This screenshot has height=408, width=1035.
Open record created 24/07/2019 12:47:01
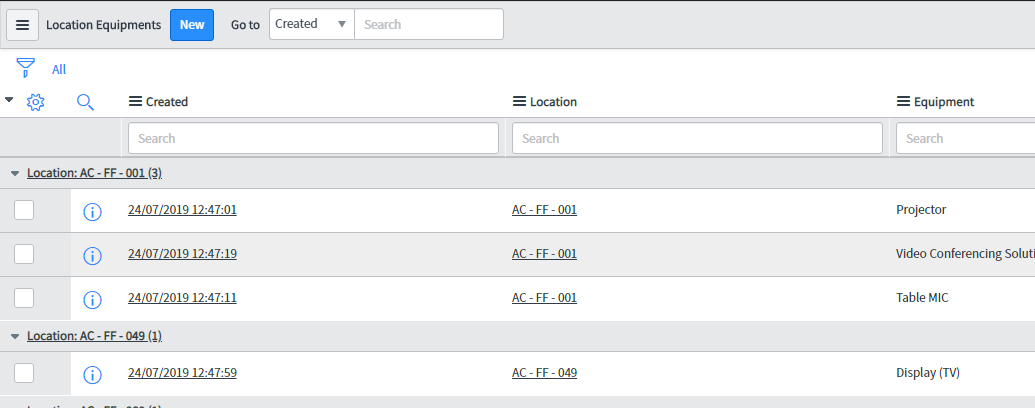click(x=182, y=210)
